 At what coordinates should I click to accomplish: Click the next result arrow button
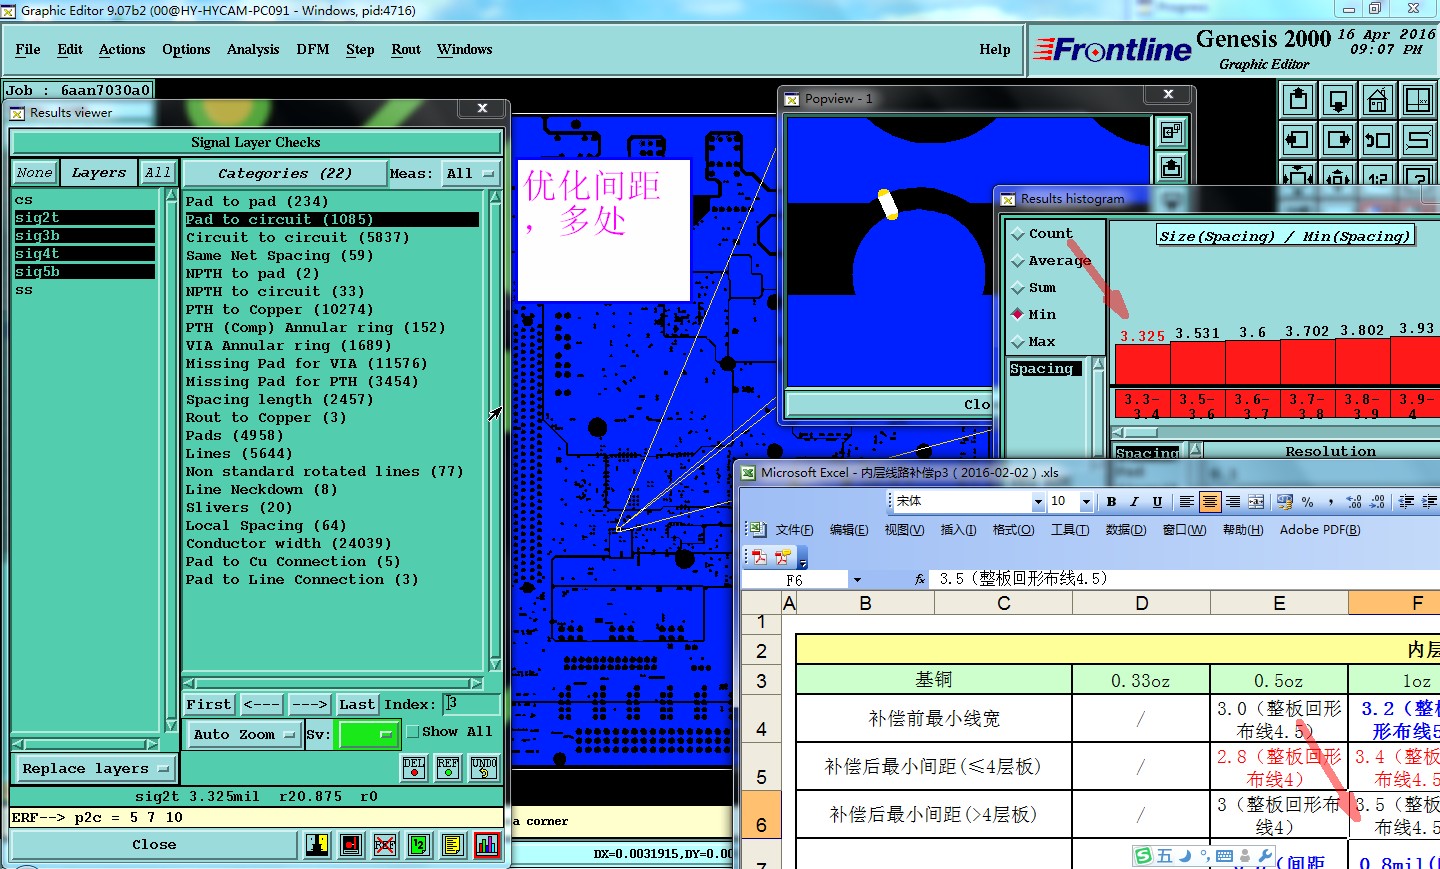click(x=309, y=705)
